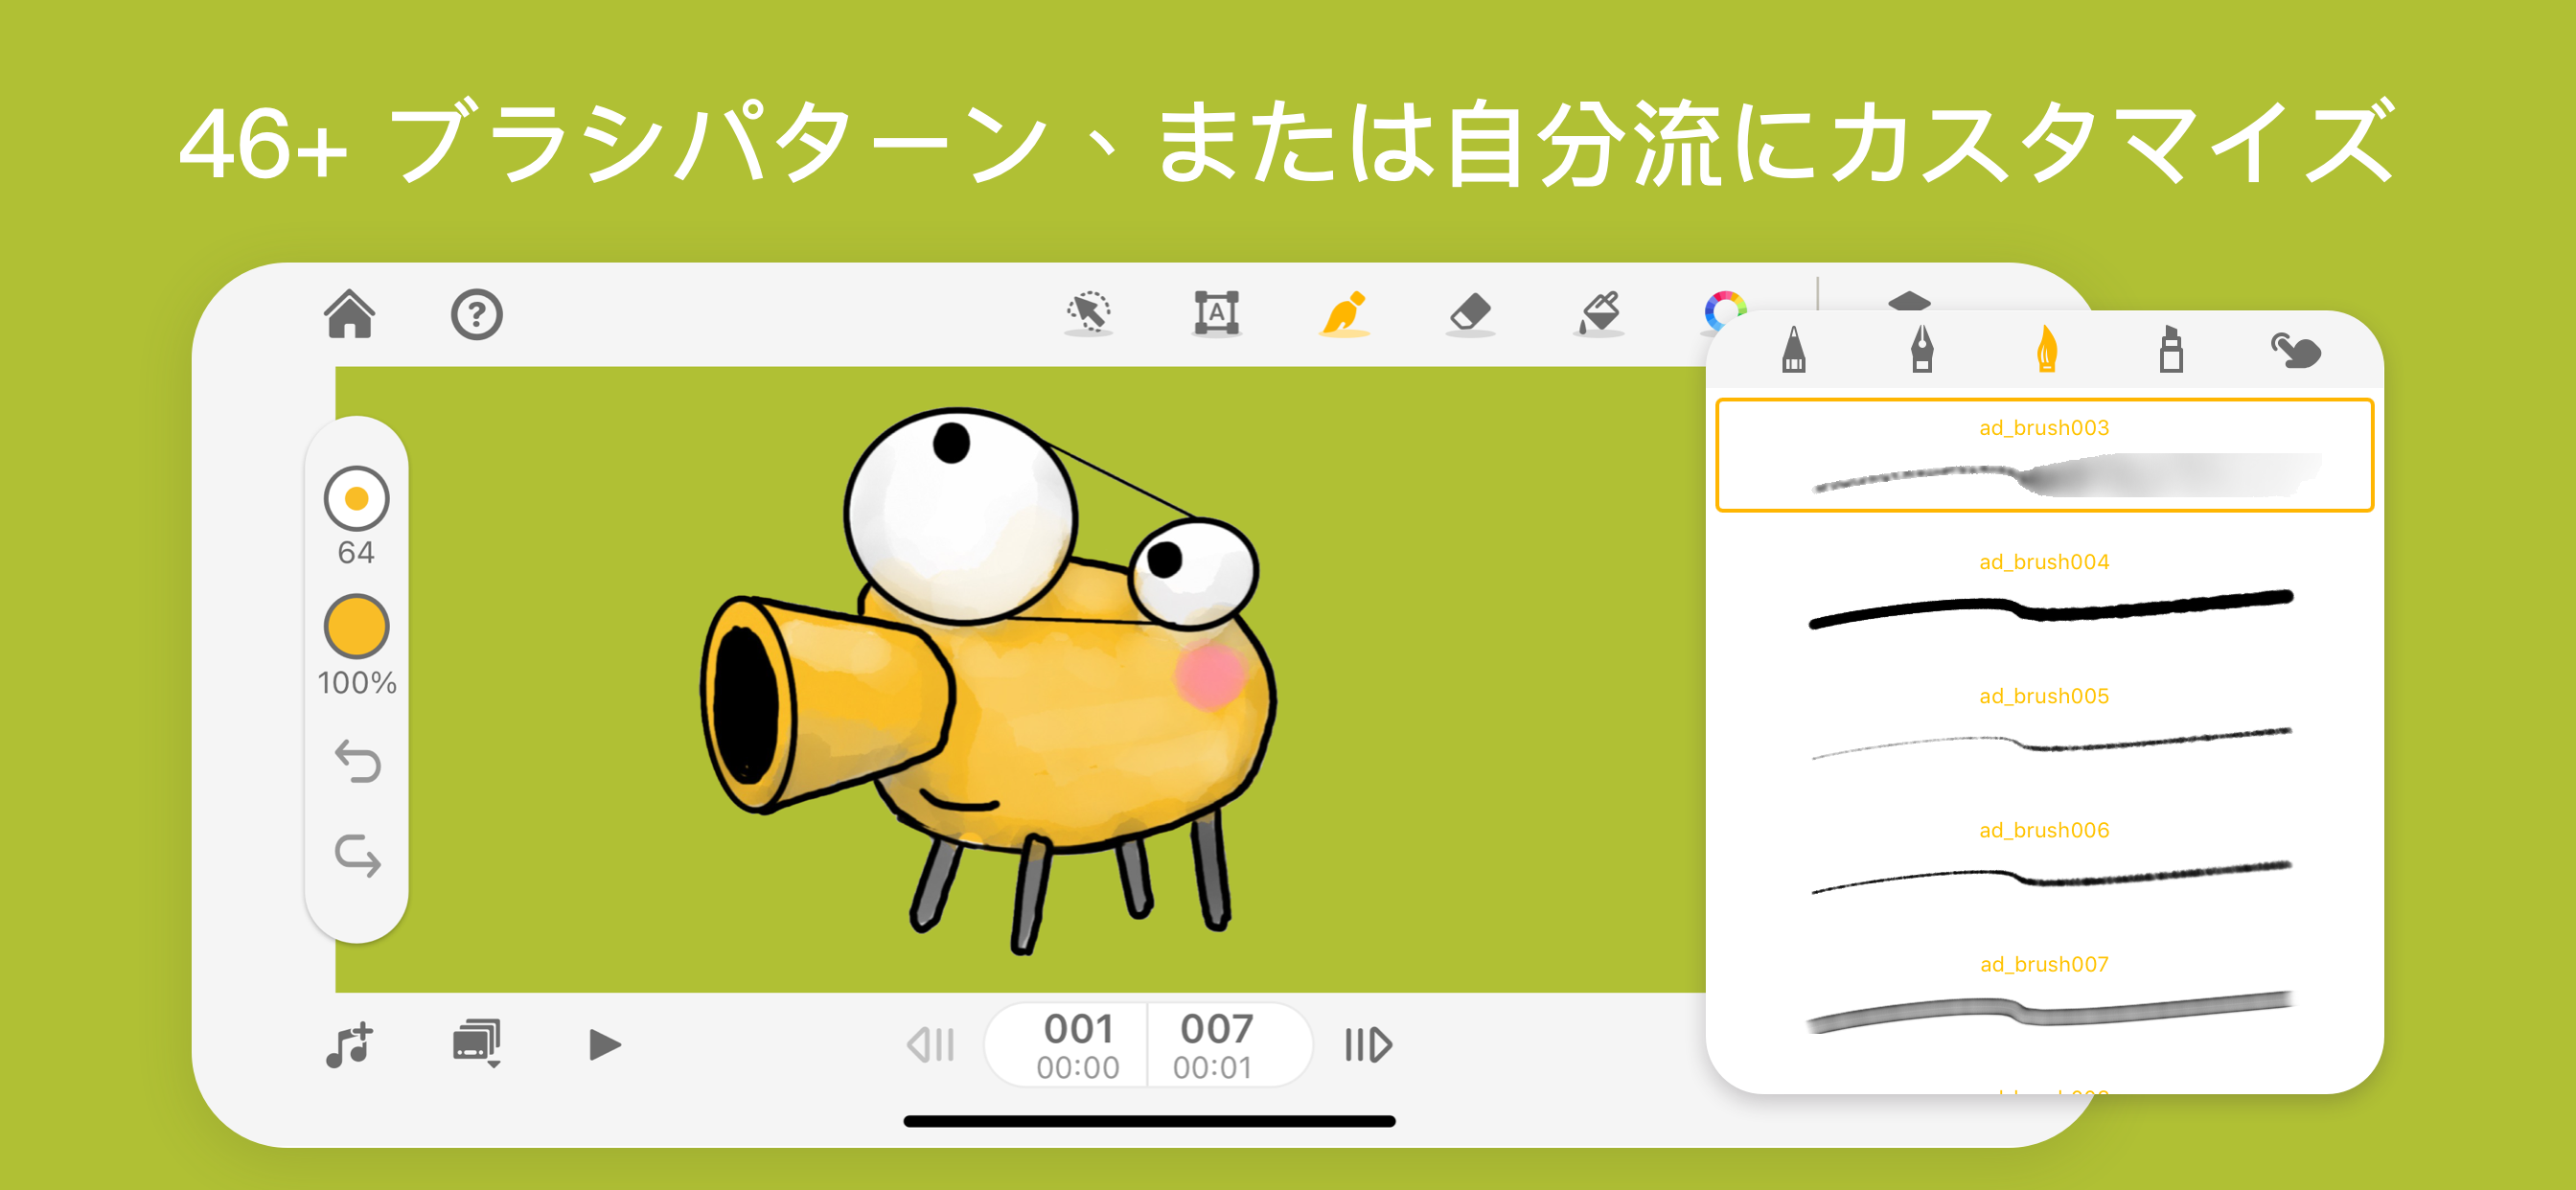Step to previous frame
The image size is (2576, 1190).
pyautogui.click(x=931, y=1045)
